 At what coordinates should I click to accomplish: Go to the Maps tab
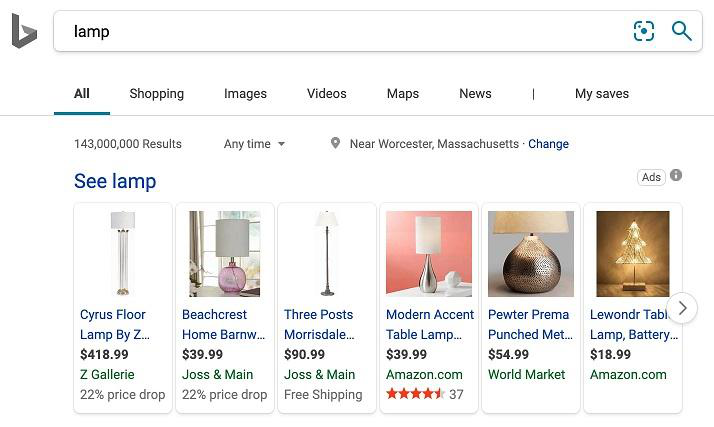[402, 94]
